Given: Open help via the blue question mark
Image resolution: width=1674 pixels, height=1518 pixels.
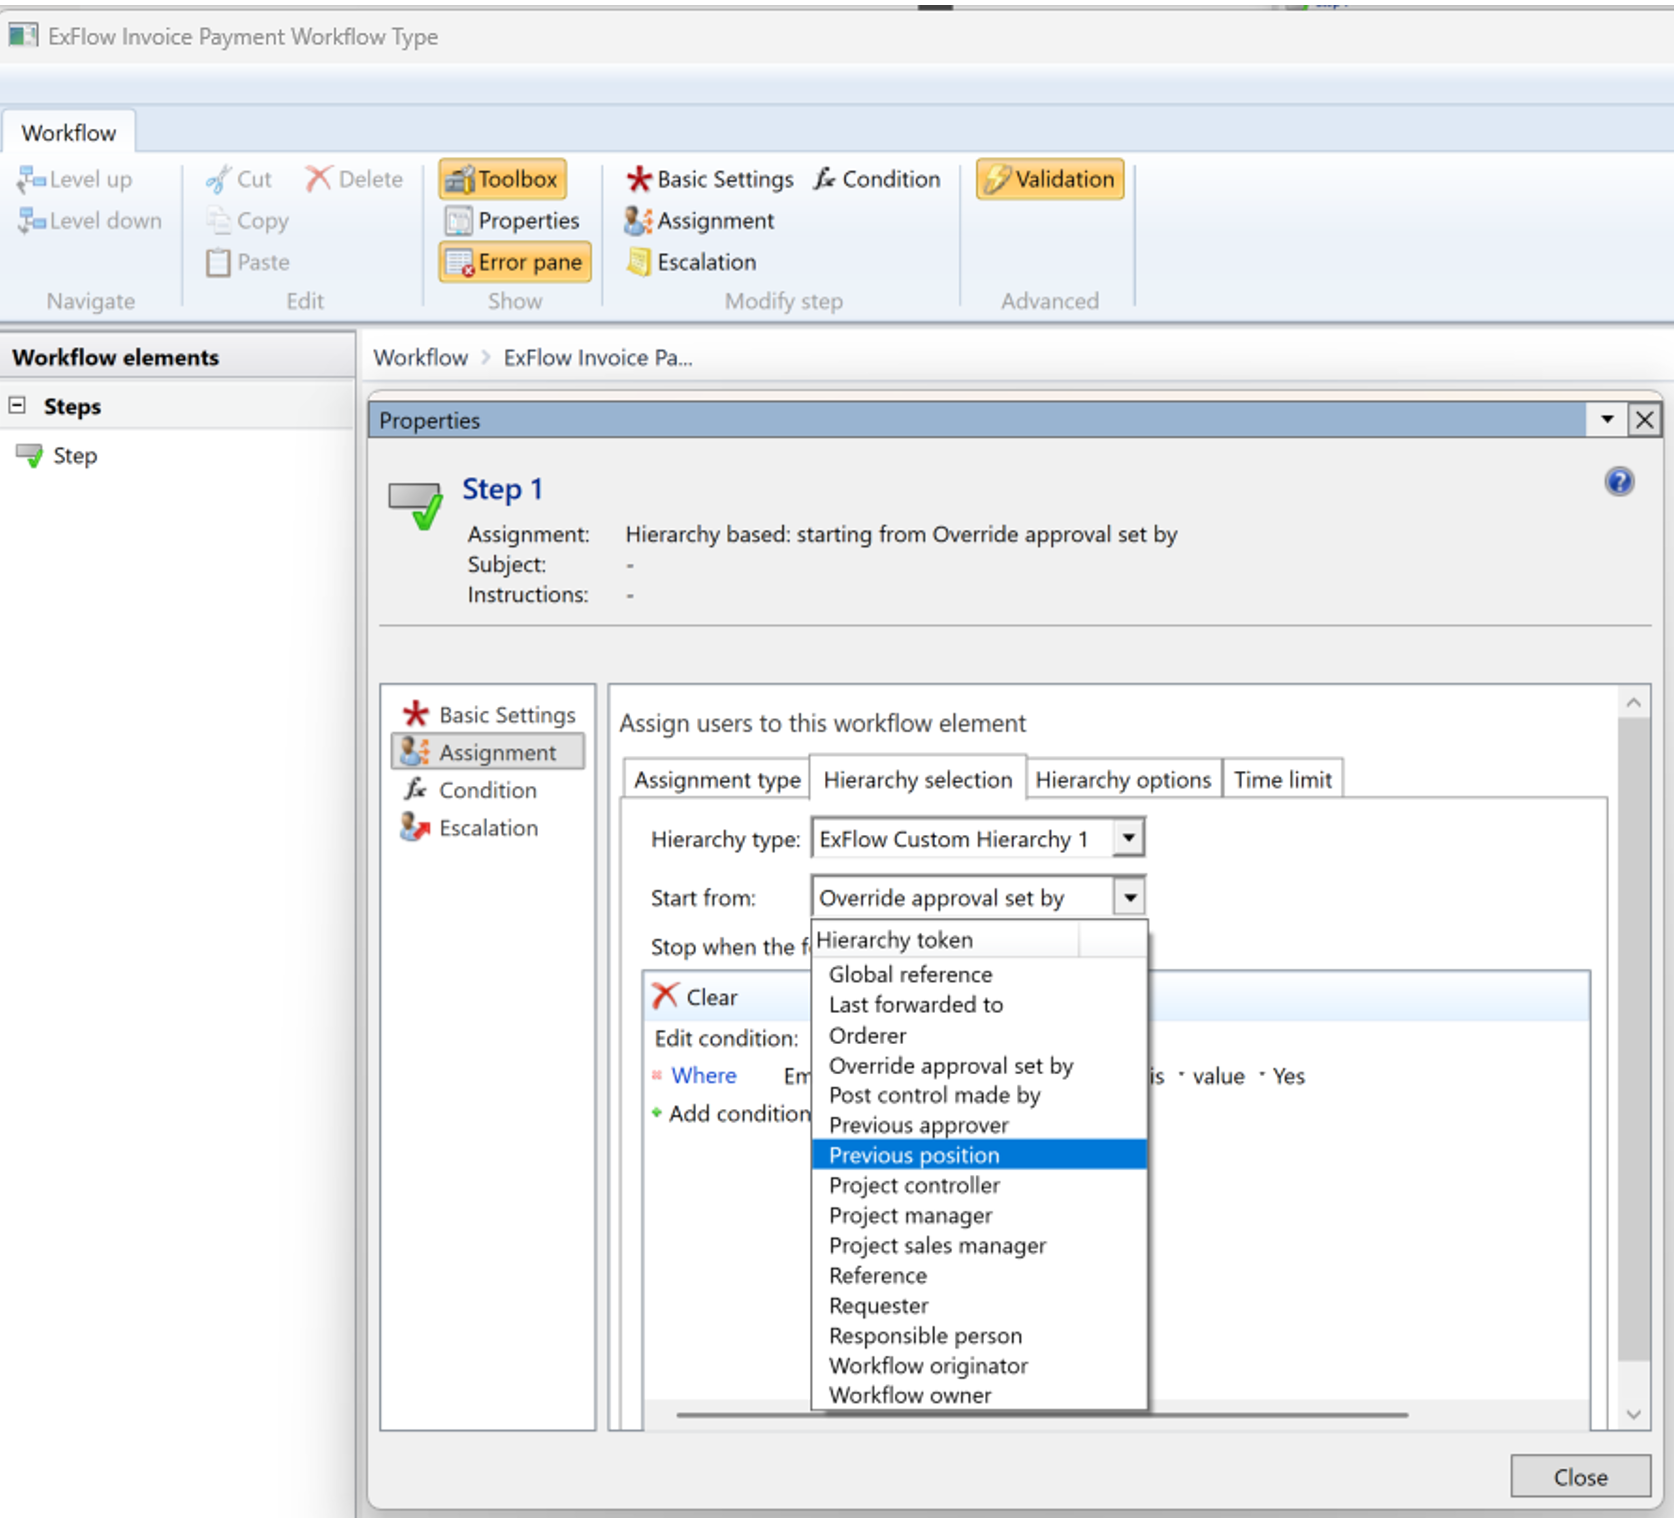Looking at the screenshot, I should click(x=1619, y=482).
